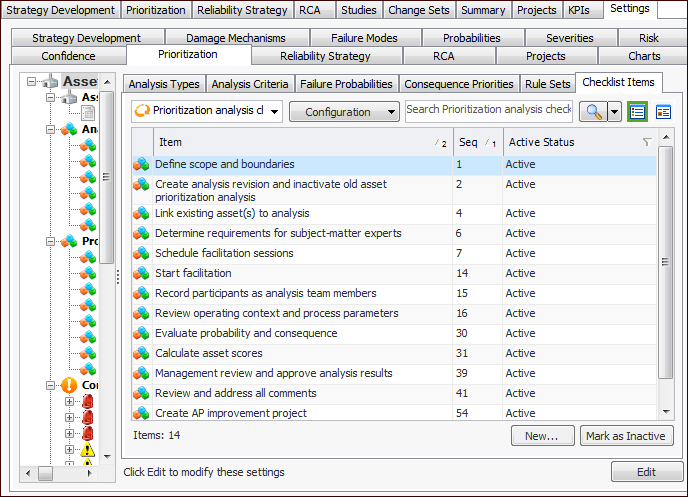The image size is (688, 497).
Task: Click the Search Prioritization analysis checklist field
Action: pyautogui.click(x=489, y=110)
